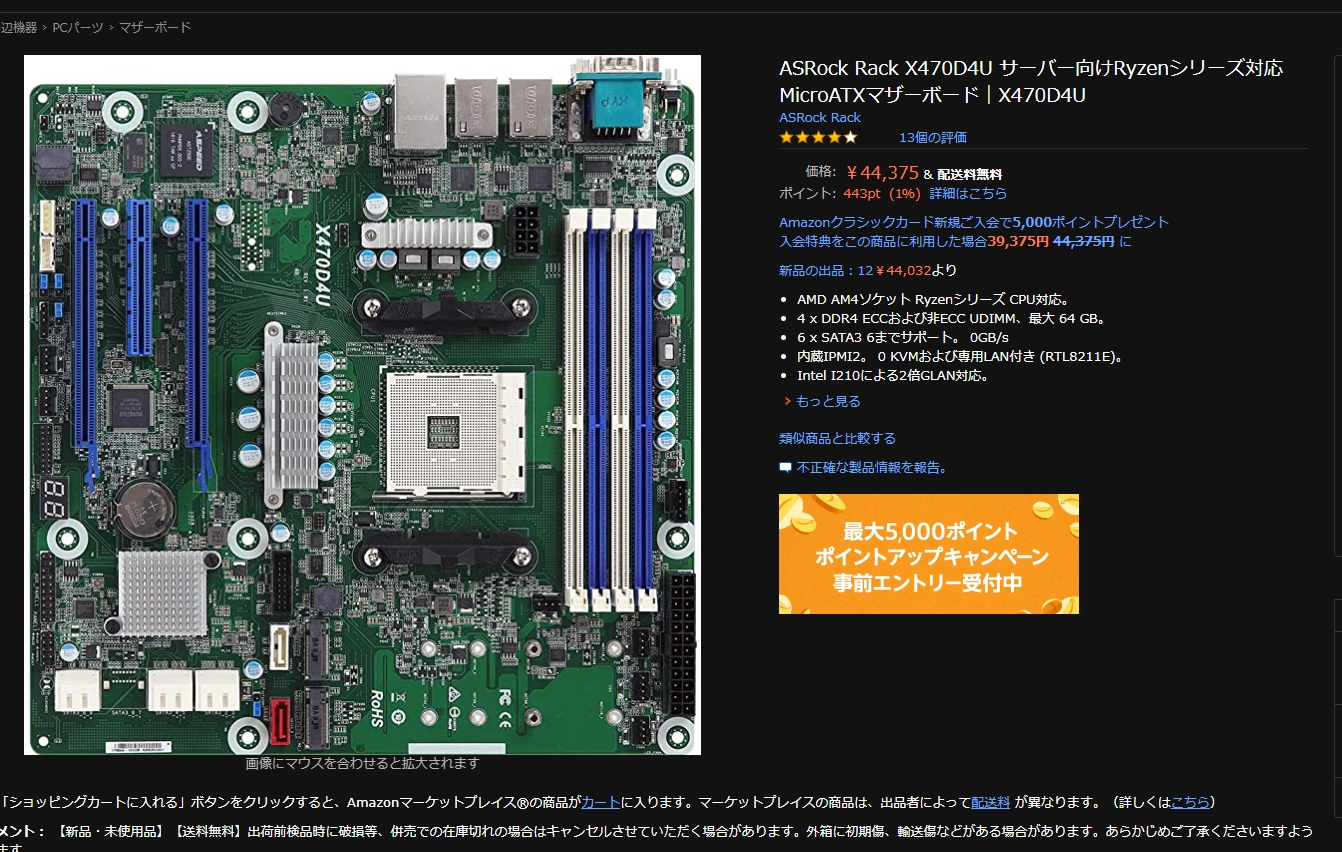Open the カート link in the notice
This screenshot has width=1342, height=852.
tap(601, 802)
